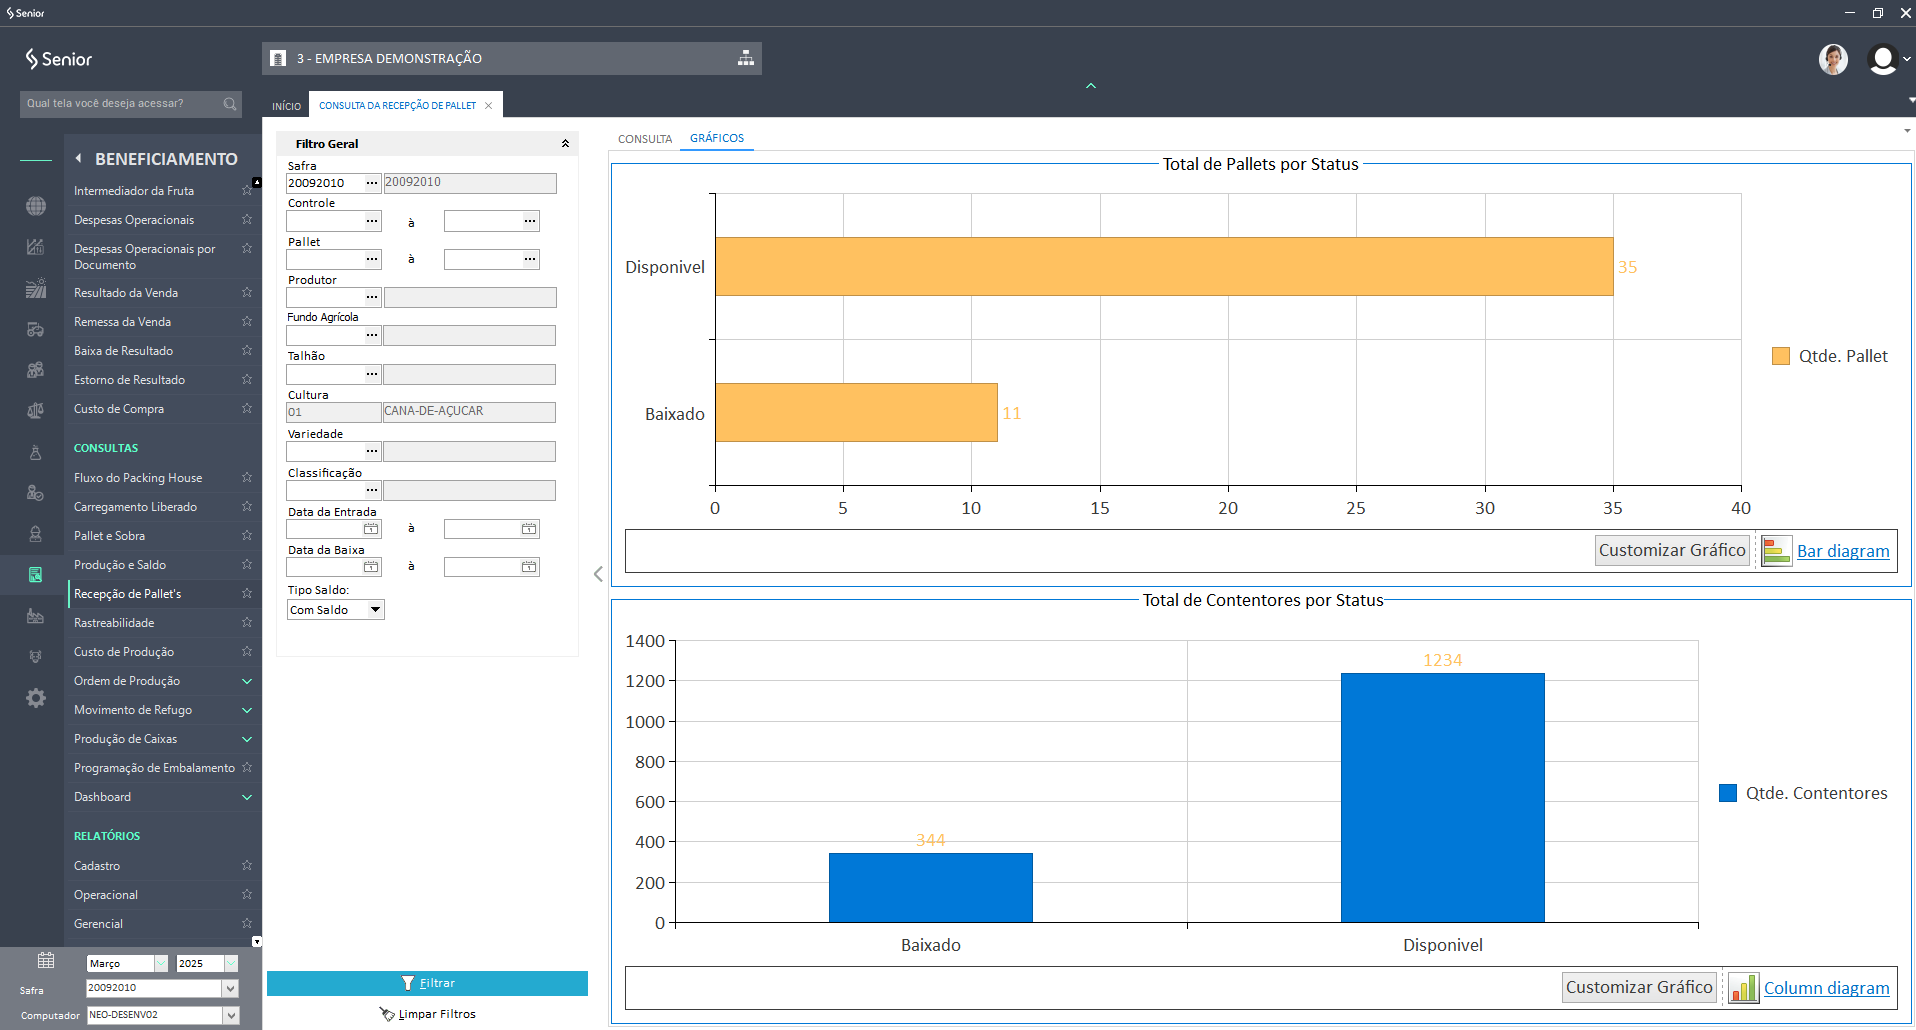The height and width of the screenshot is (1030, 1916).
Task: Click the Cultura code input field
Action: [x=333, y=412]
